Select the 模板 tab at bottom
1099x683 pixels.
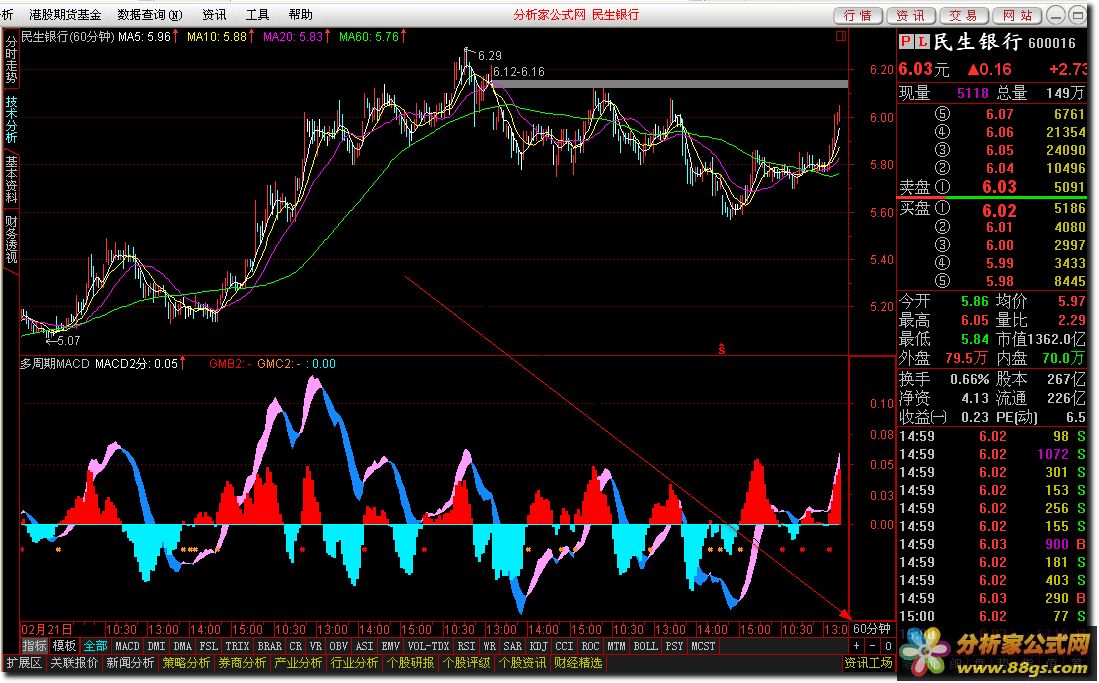click(64, 646)
